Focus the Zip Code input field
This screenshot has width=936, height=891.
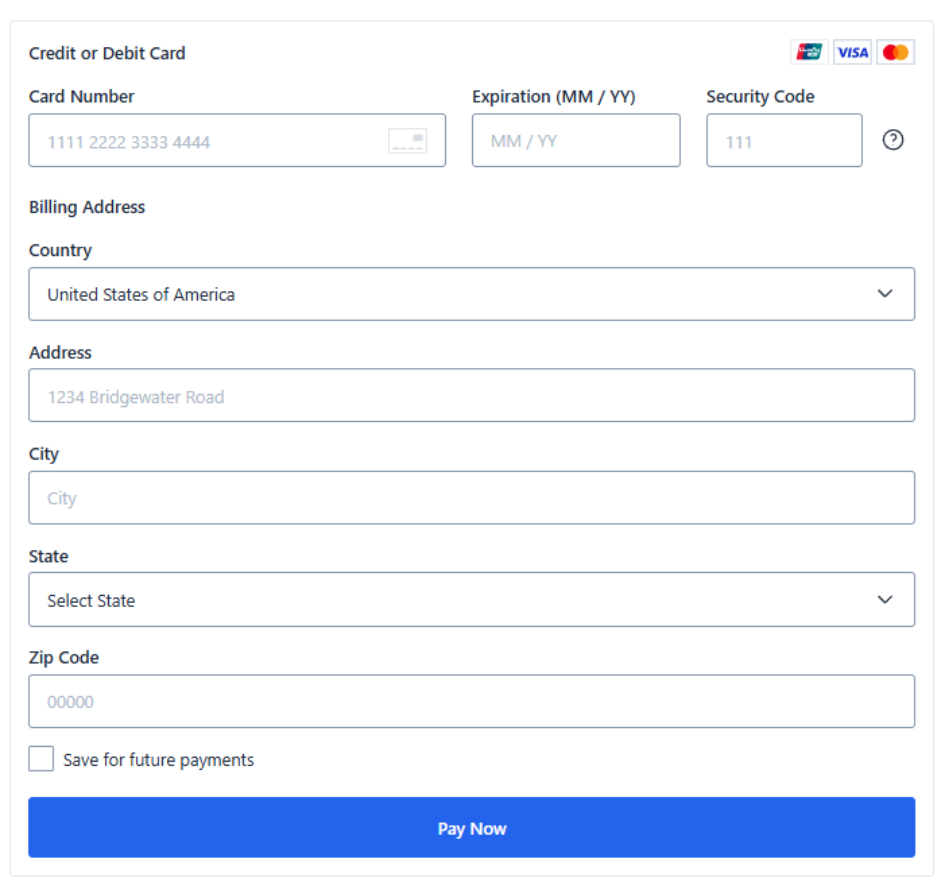click(x=471, y=701)
